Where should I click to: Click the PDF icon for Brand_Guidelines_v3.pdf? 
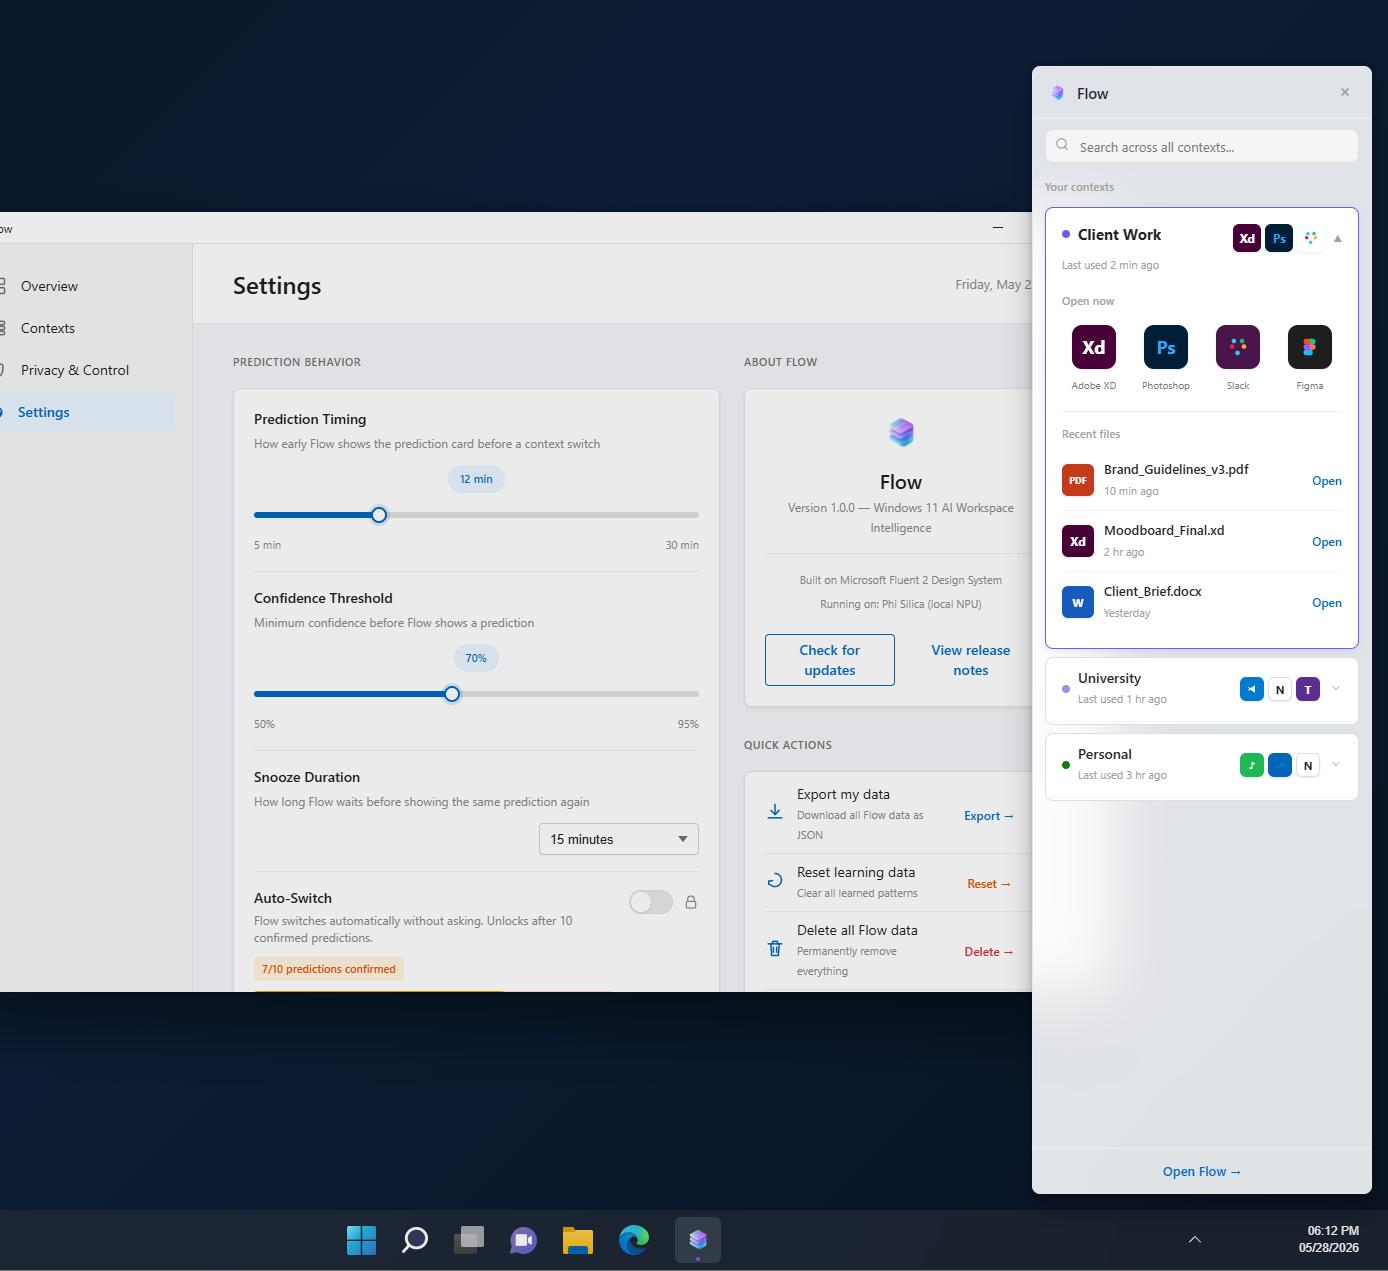(x=1078, y=480)
